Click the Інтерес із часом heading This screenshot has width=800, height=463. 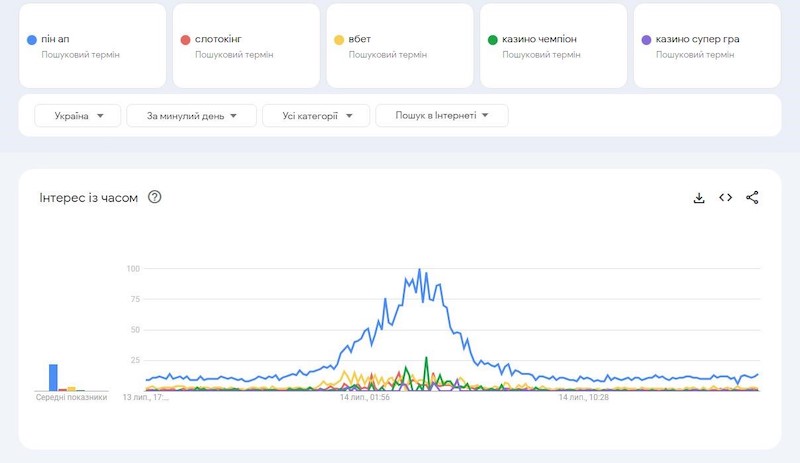(89, 198)
